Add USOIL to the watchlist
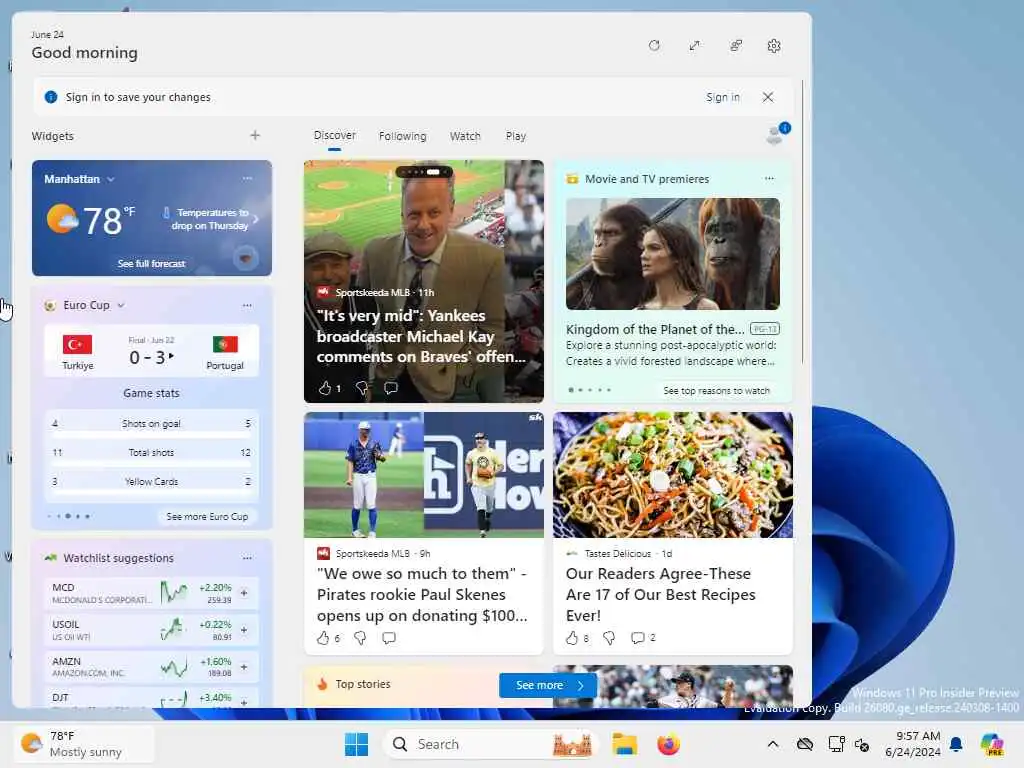 click(244, 630)
